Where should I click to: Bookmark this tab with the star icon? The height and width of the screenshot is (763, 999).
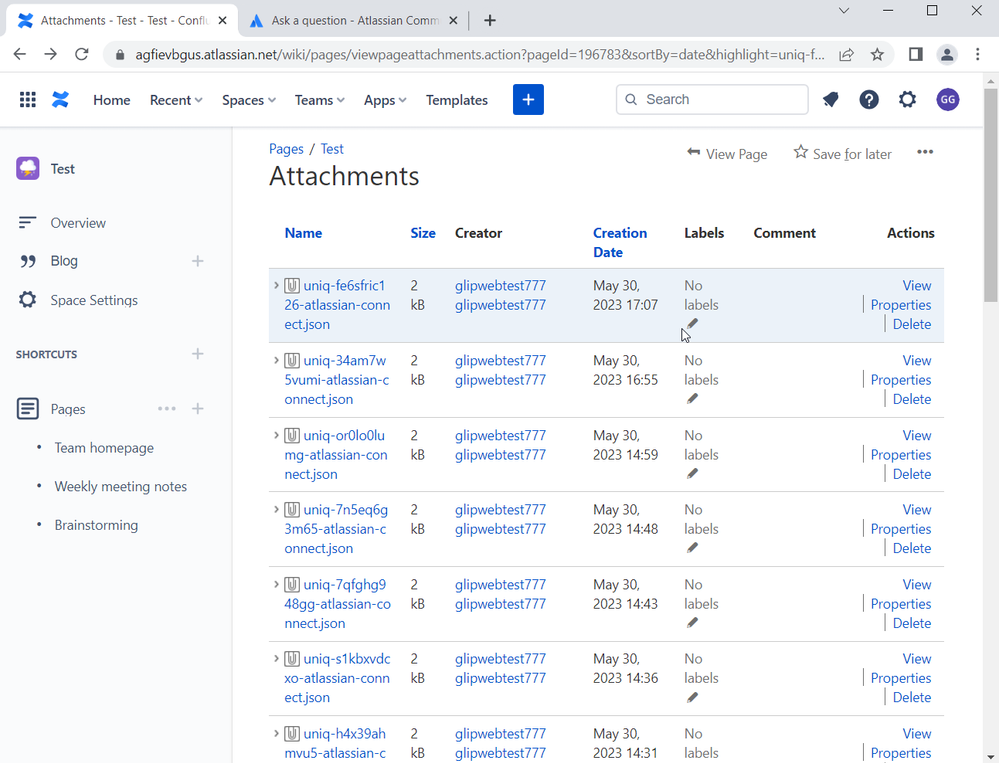(x=877, y=55)
